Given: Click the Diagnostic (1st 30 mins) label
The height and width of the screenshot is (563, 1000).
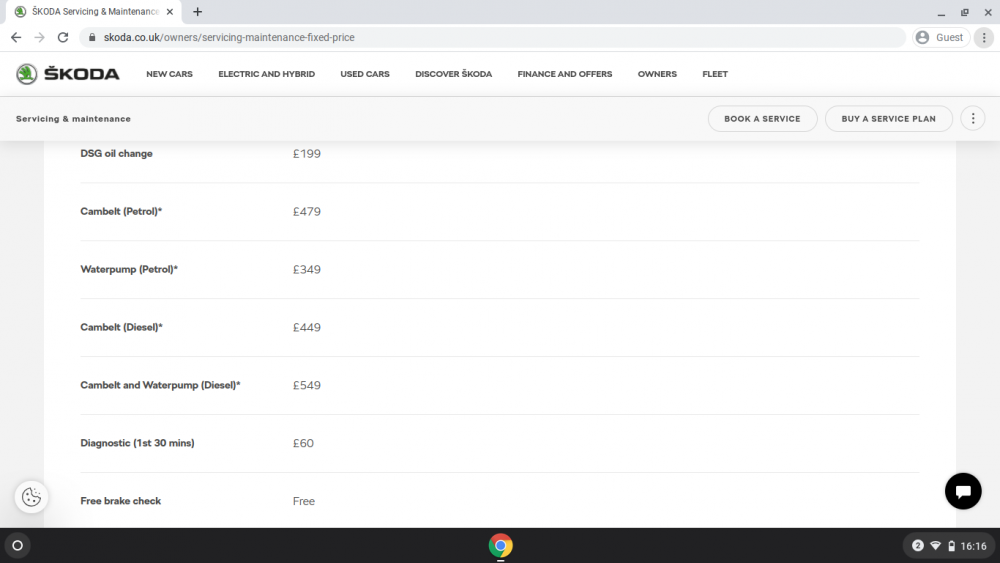Looking at the screenshot, I should tap(137, 443).
